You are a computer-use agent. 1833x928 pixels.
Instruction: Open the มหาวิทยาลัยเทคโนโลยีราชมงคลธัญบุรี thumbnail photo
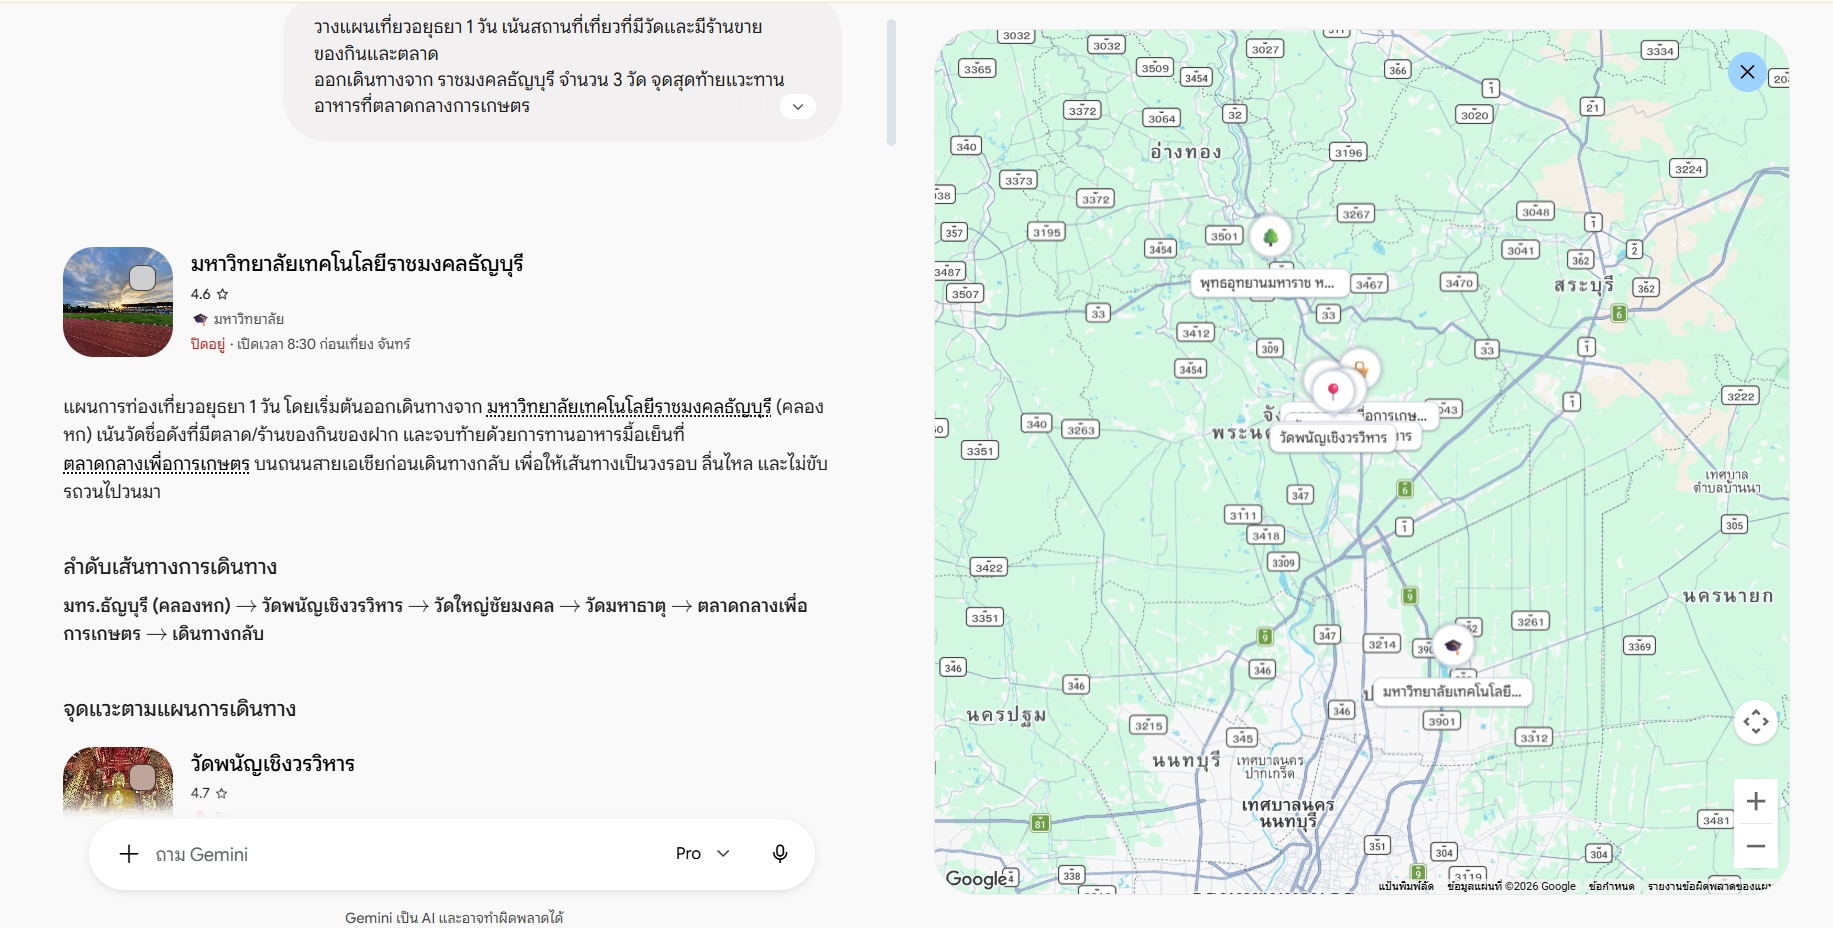click(x=118, y=302)
